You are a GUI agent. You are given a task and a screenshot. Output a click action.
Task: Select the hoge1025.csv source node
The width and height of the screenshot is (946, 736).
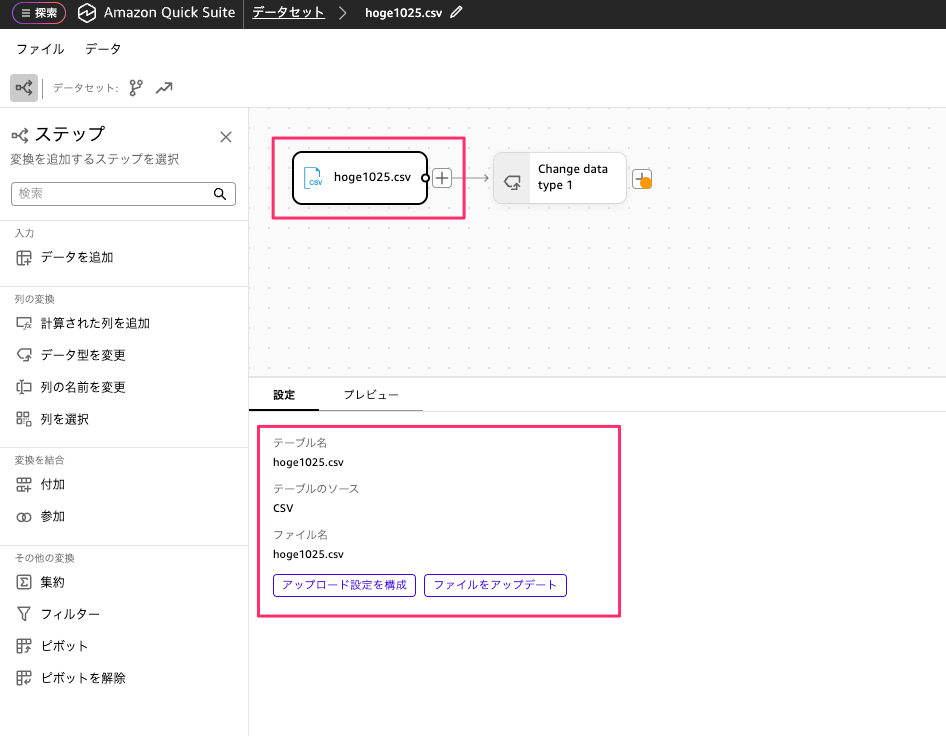360,178
